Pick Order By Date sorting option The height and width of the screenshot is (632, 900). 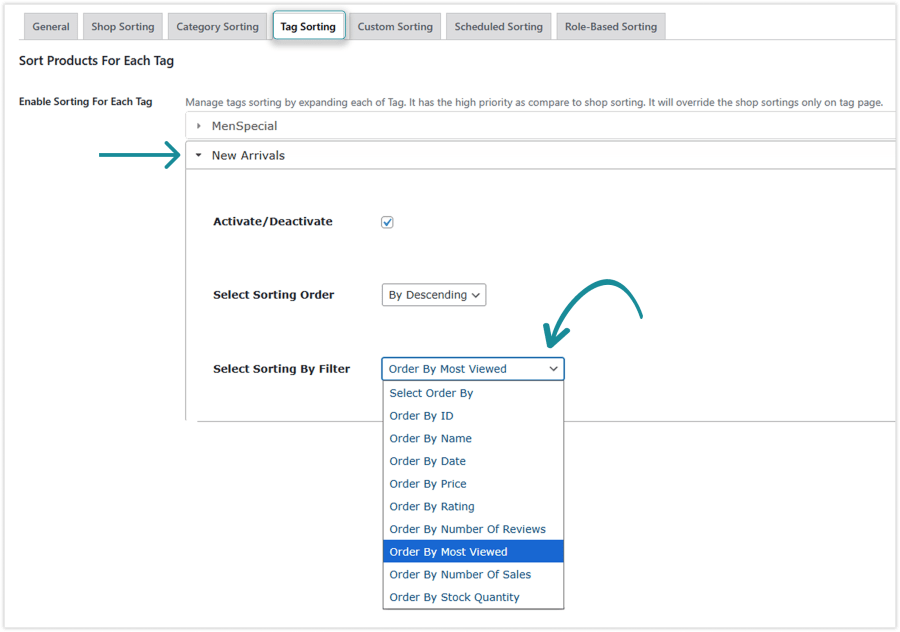pos(427,461)
